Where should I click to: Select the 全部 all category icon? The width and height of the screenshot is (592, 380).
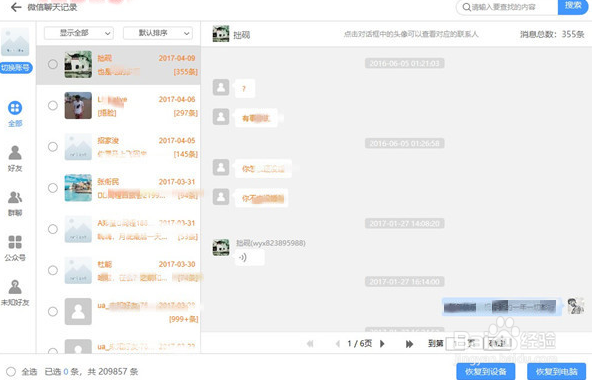[x=15, y=108]
